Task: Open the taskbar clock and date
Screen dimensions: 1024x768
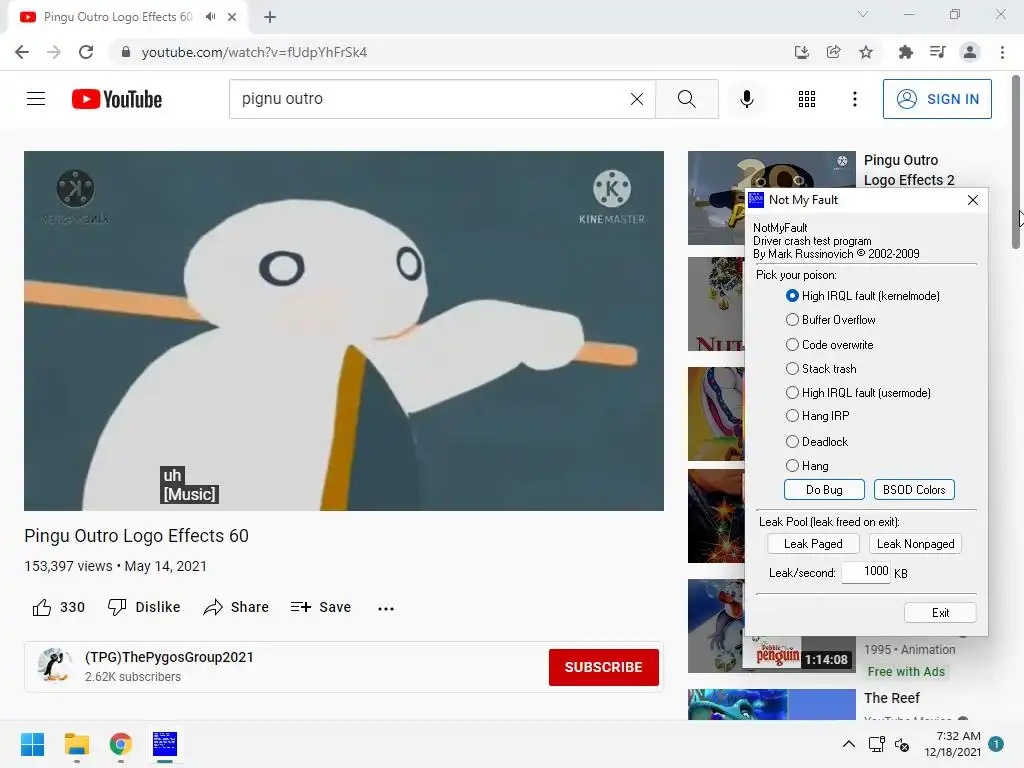Action: 952,744
